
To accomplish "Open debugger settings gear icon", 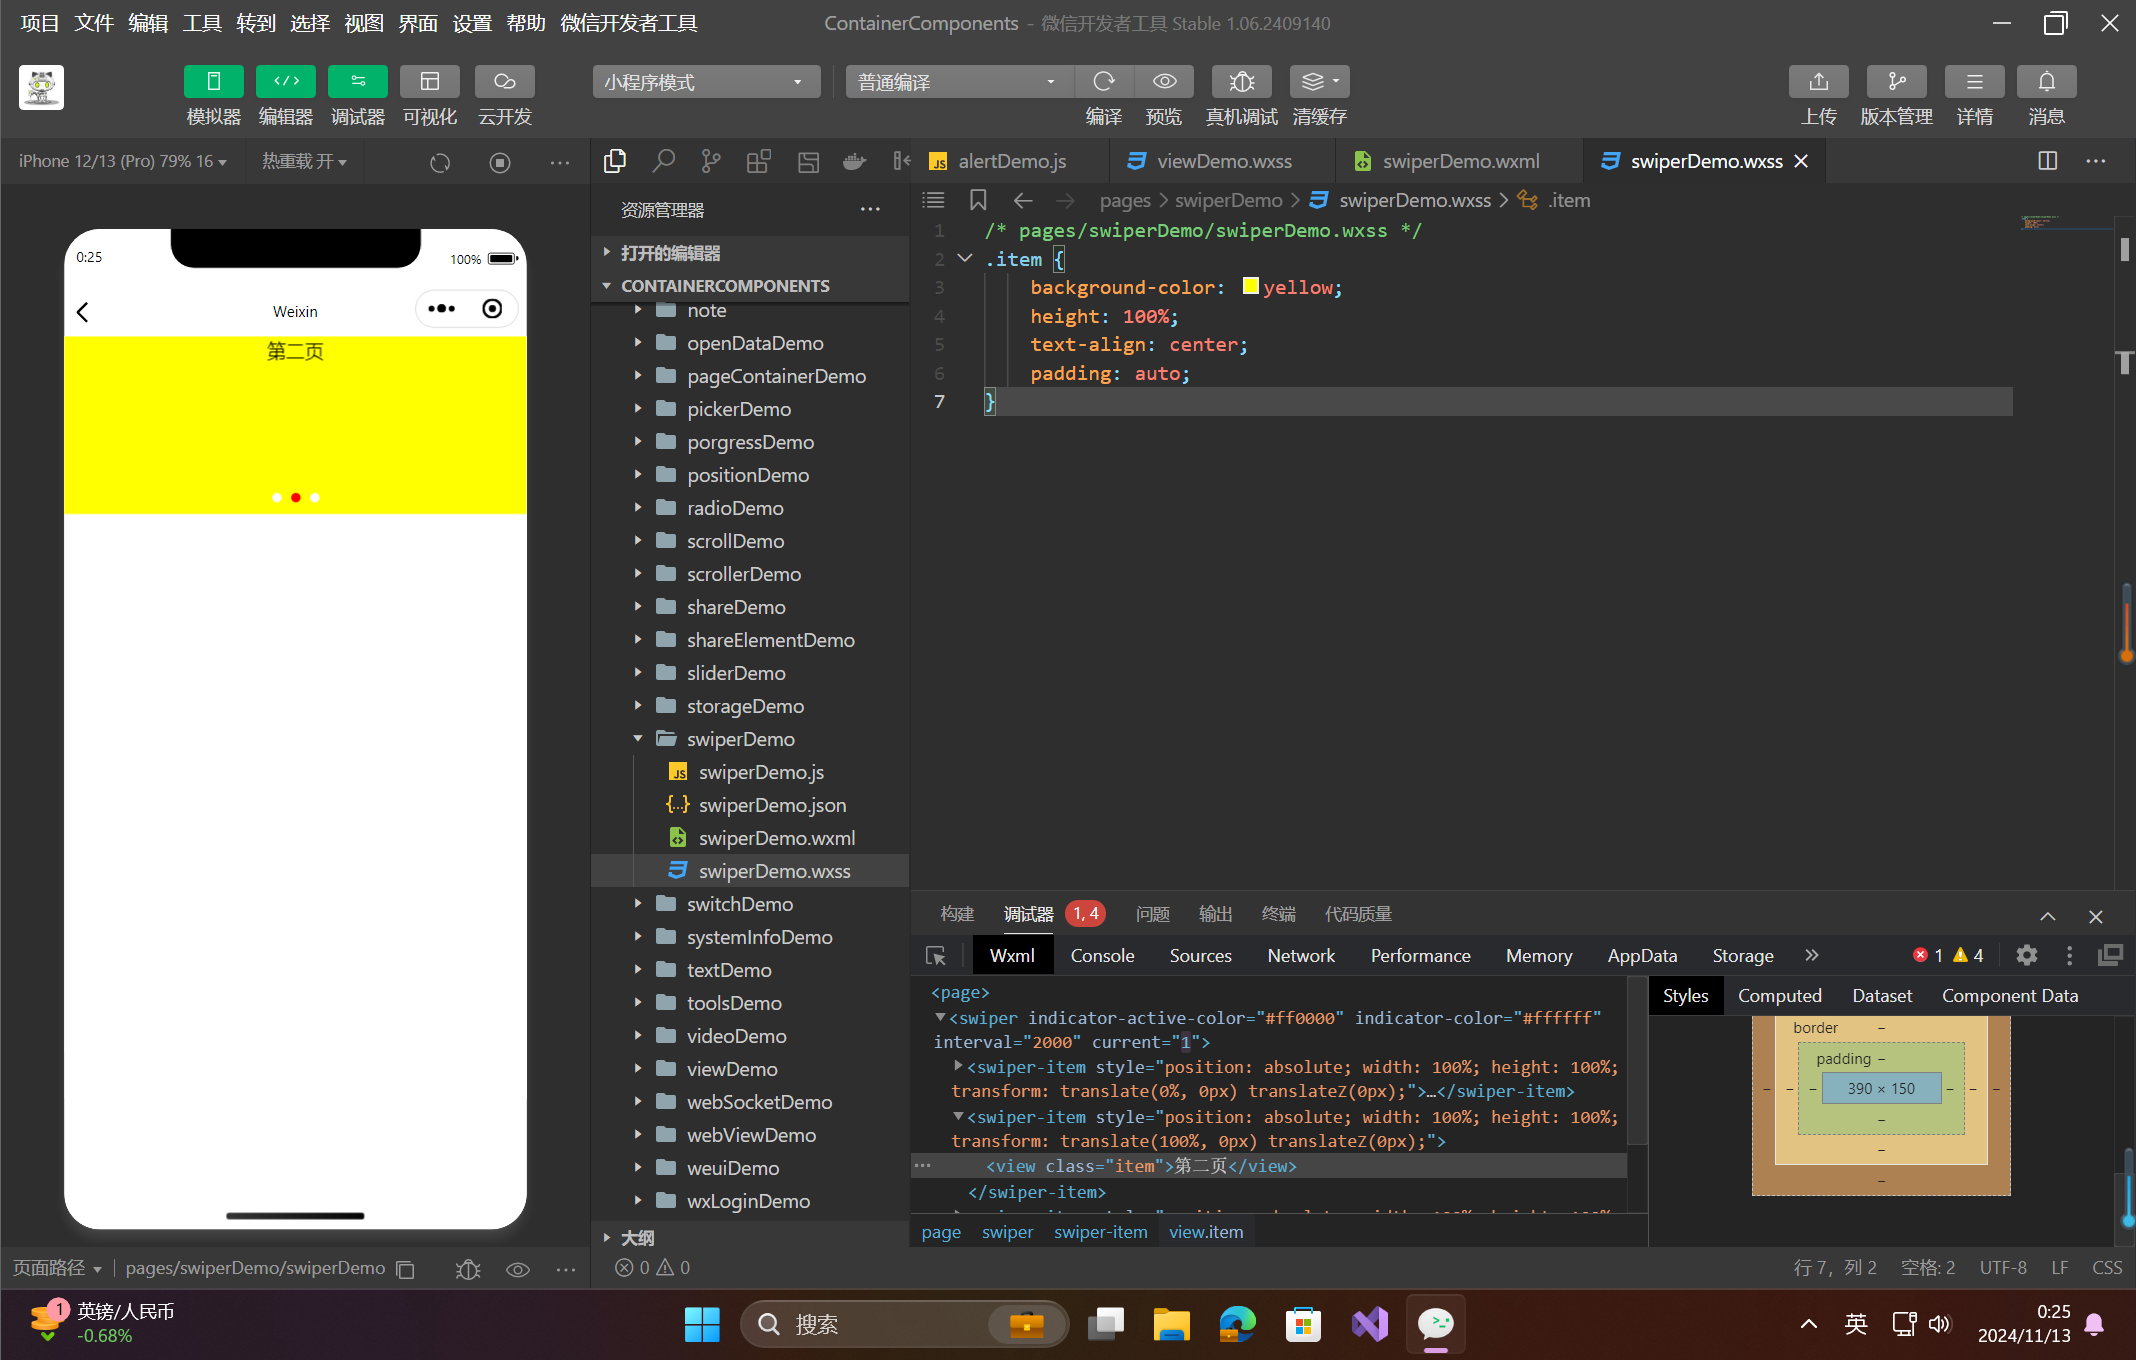I will click(2026, 955).
